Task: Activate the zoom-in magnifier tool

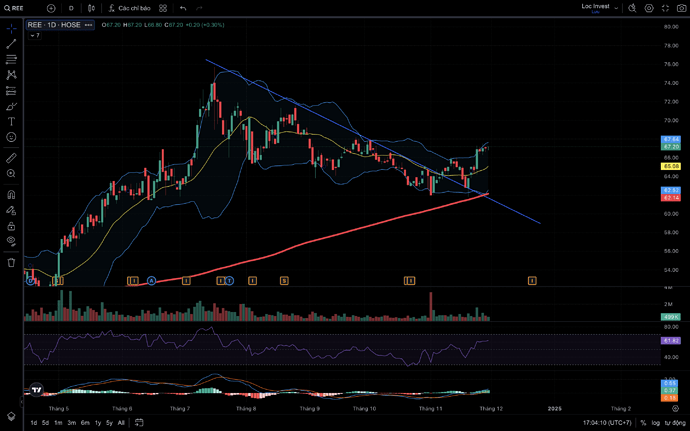Action: [11, 174]
